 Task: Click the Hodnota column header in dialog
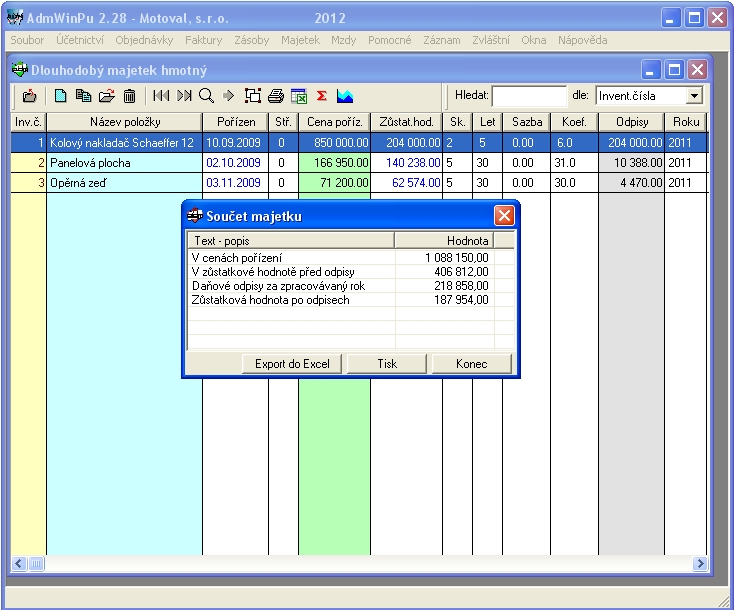point(445,241)
